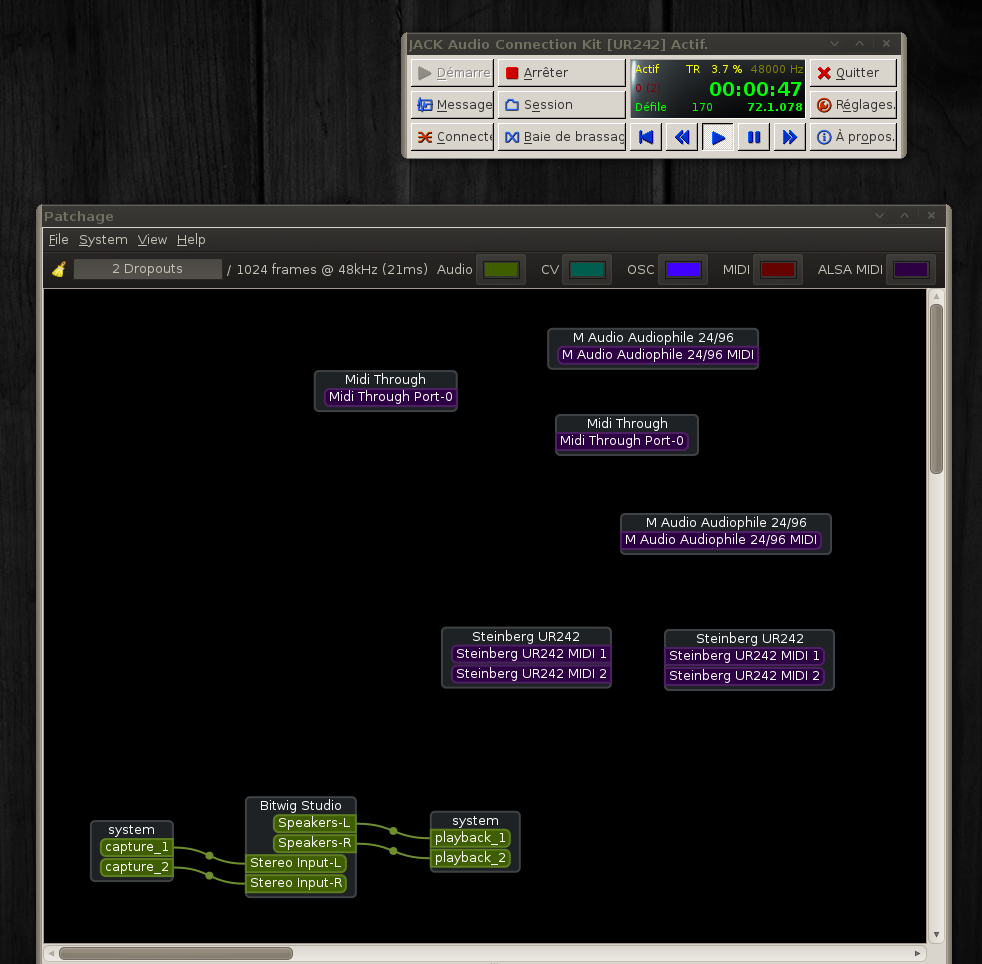Click the ALSA MIDI purple color swatch
This screenshot has width=982, height=964.
click(911, 269)
